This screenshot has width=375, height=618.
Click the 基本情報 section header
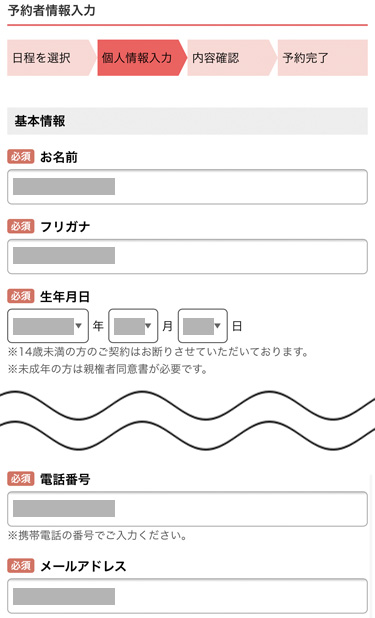pyautogui.click(x=187, y=121)
